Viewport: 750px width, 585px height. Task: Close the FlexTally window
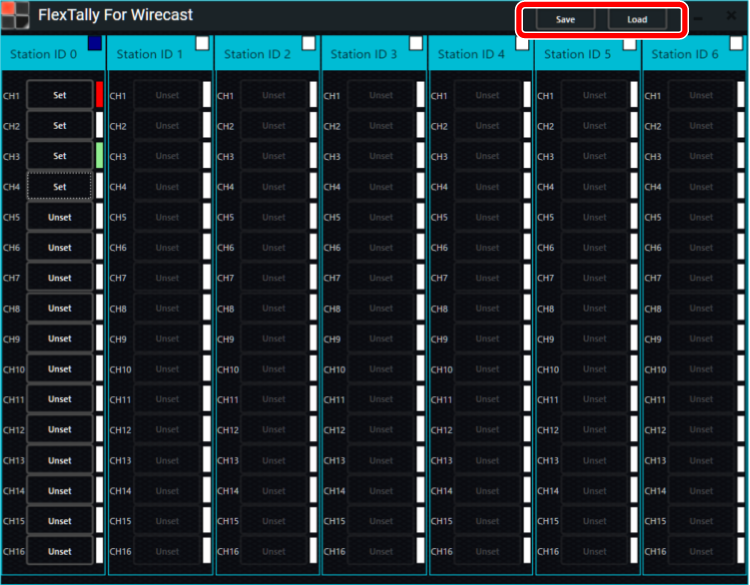tap(729, 17)
